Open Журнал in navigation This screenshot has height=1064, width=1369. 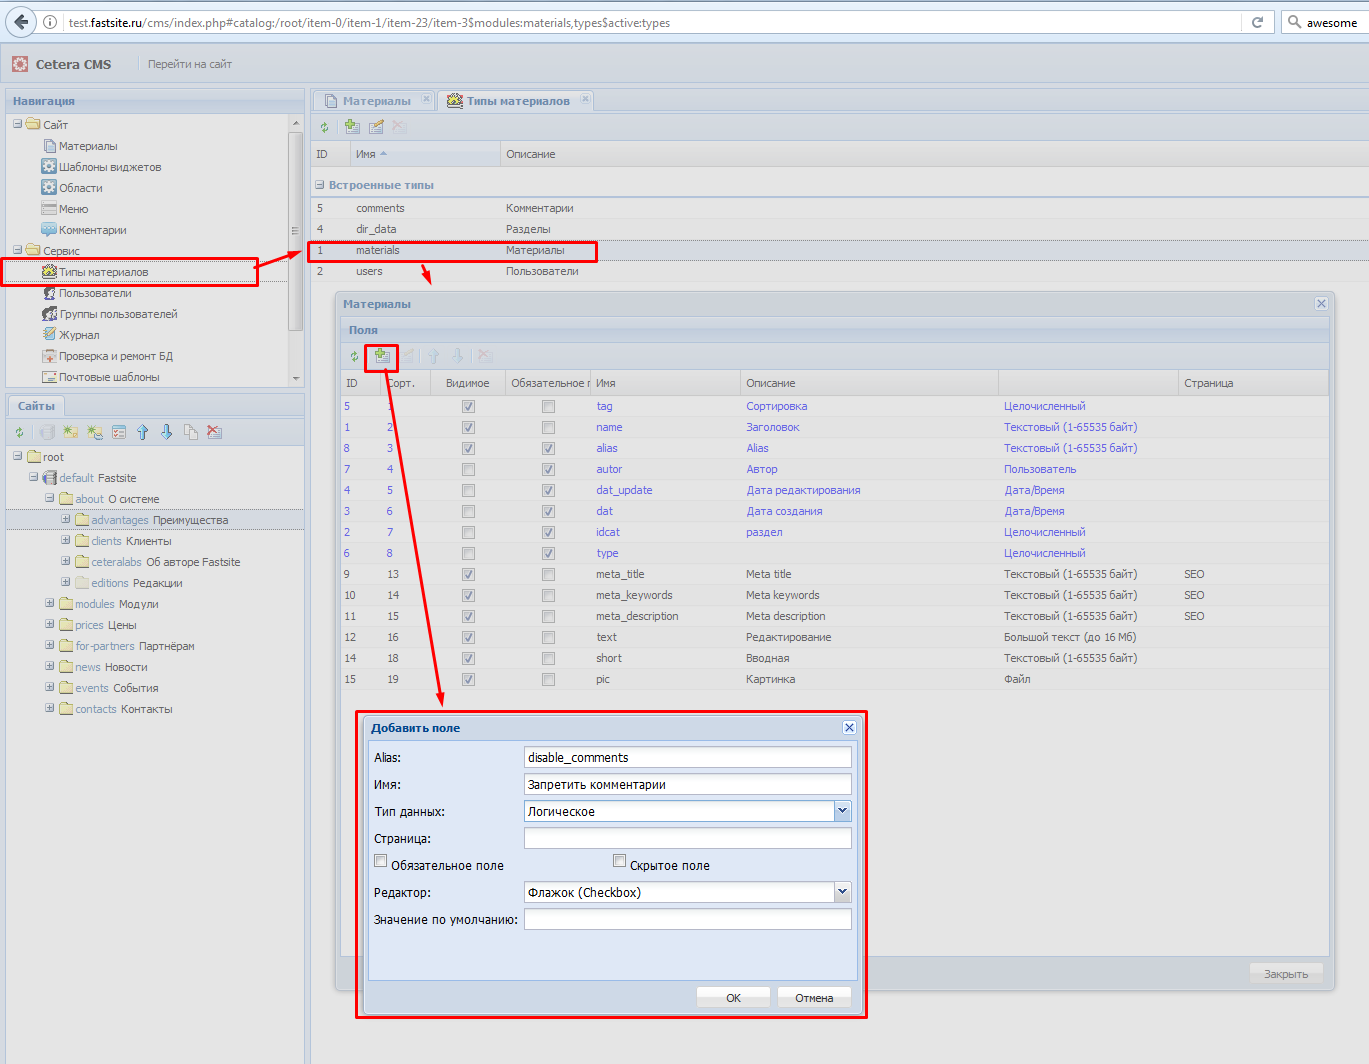click(79, 335)
